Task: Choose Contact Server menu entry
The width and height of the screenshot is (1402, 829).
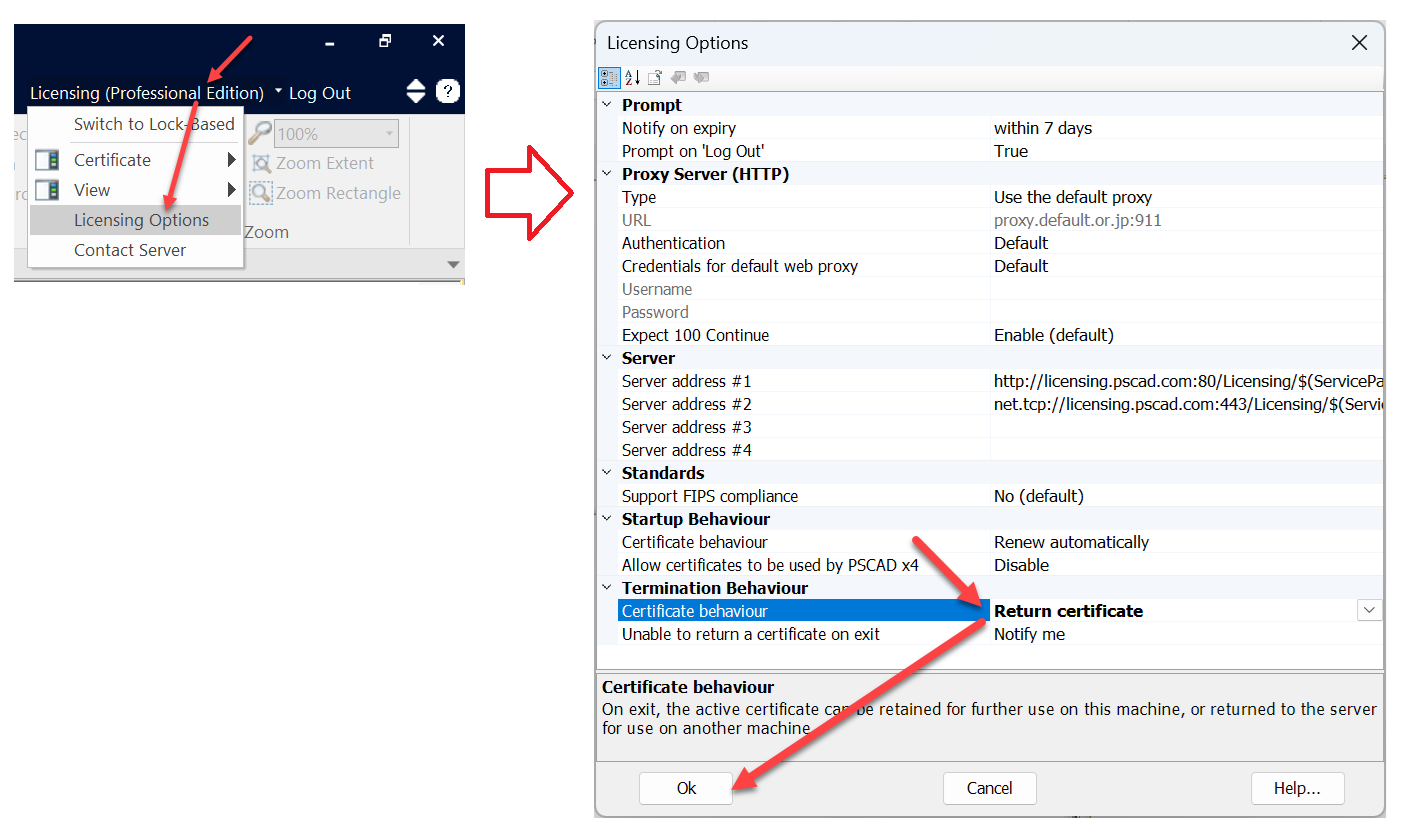Action: pyautogui.click(x=130, y=250)
